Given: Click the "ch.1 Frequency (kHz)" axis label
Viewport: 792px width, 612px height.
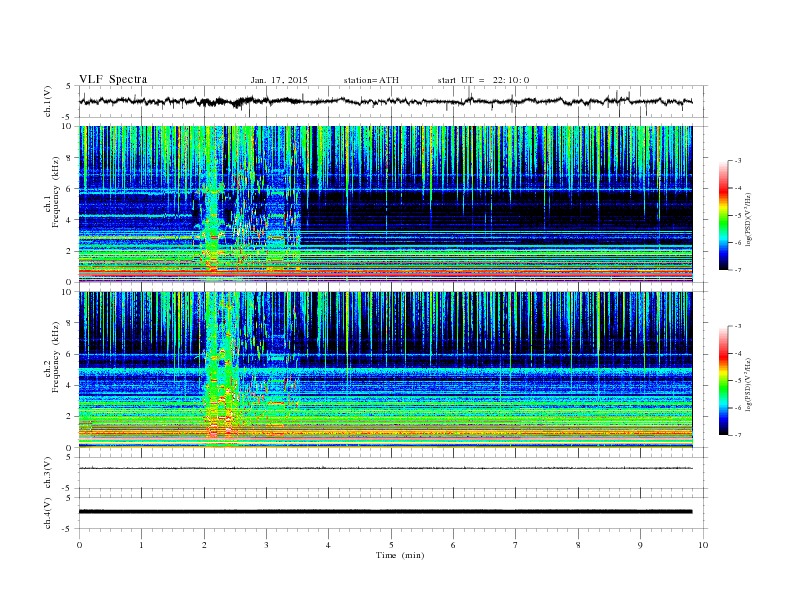Looking at the screenshot, I should click(52, 192).
